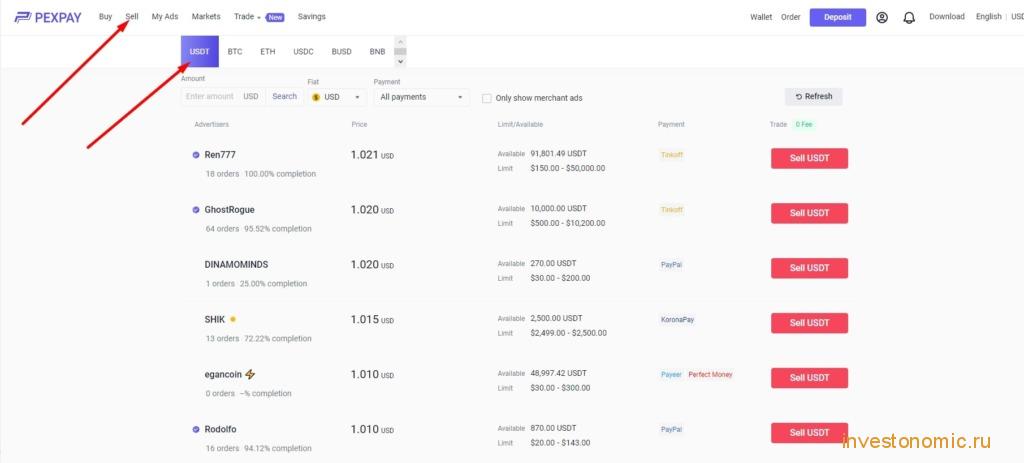Screen dimensions: 1024x463
Task: Click the Tinkoff payment tag for Ren777
Action: pyautogui.click(x=672, y=155)
